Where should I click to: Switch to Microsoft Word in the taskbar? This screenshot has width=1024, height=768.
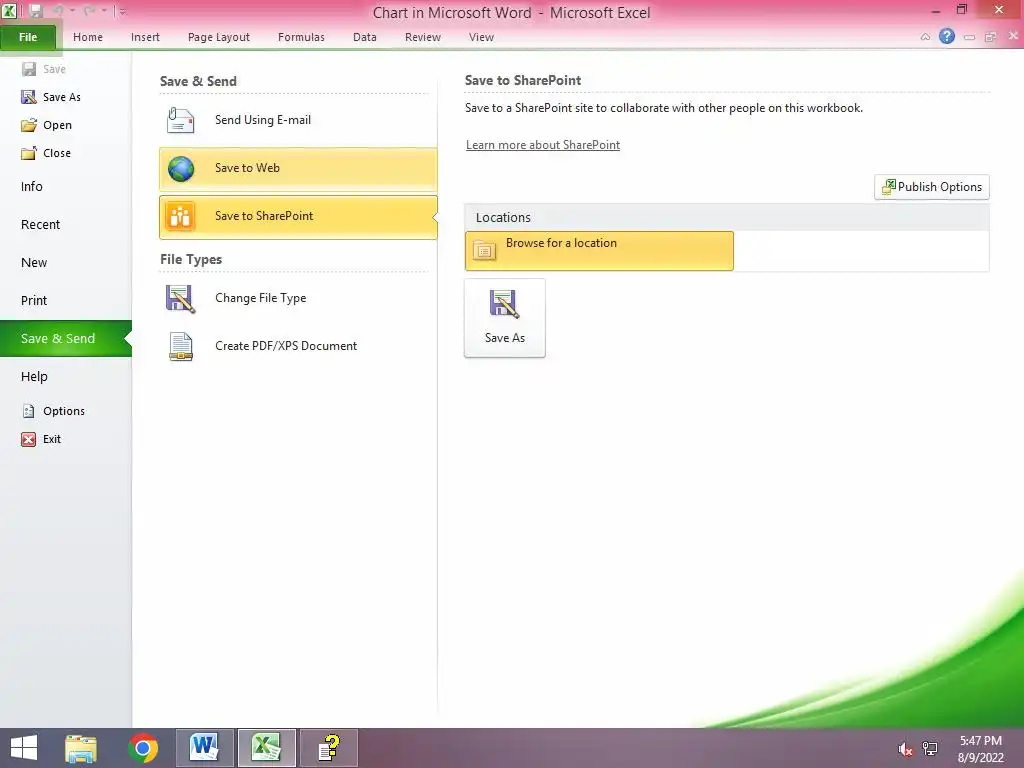[x=204, y=748]
